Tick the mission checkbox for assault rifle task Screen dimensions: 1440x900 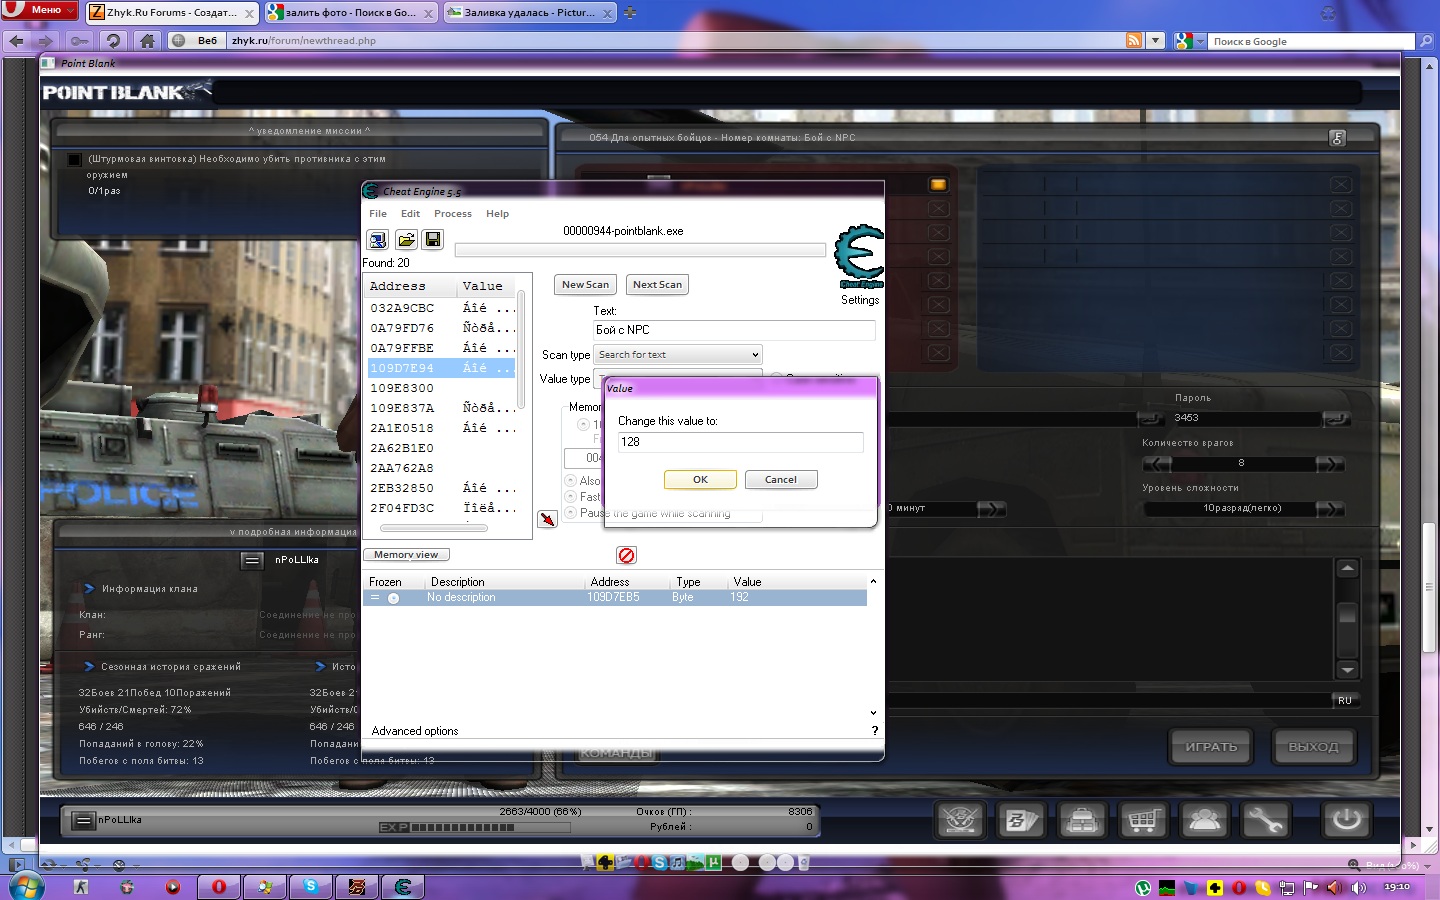74,160
